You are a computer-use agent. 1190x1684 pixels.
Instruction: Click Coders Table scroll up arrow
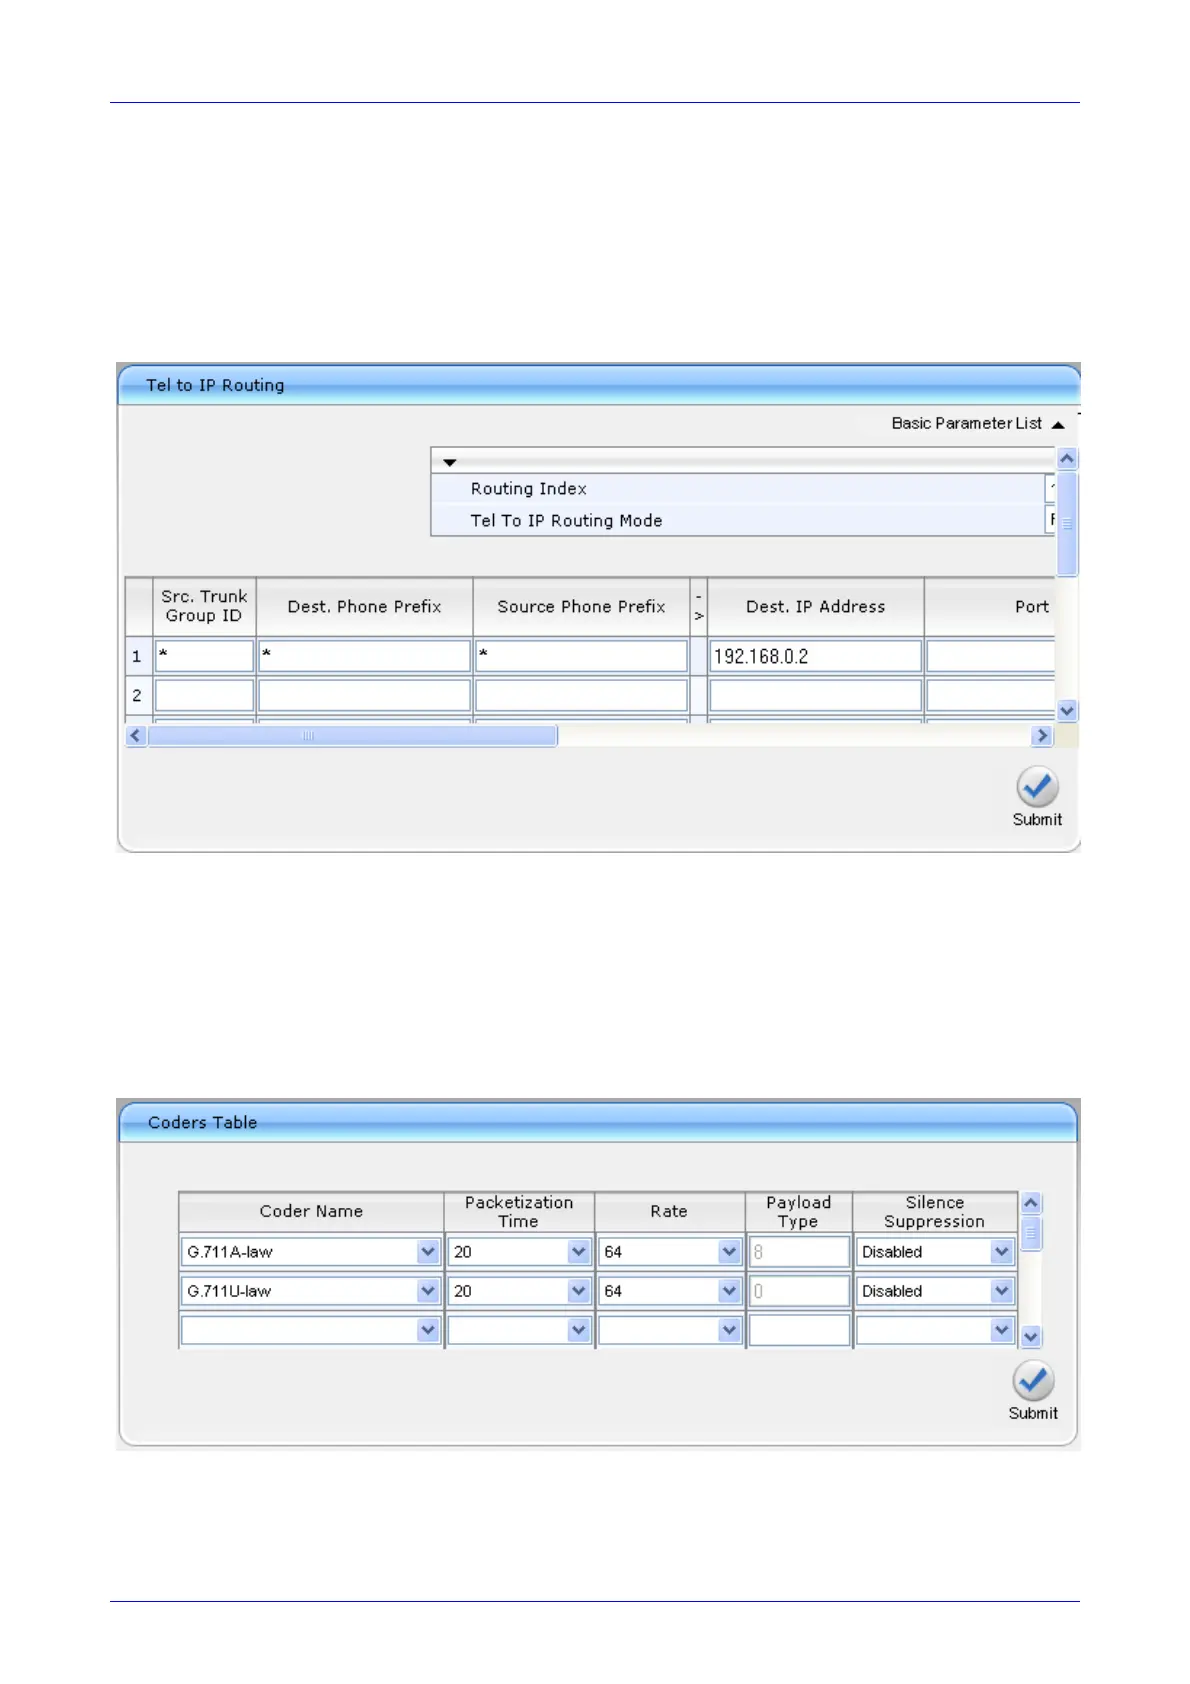click(x=1031, y=1203)
